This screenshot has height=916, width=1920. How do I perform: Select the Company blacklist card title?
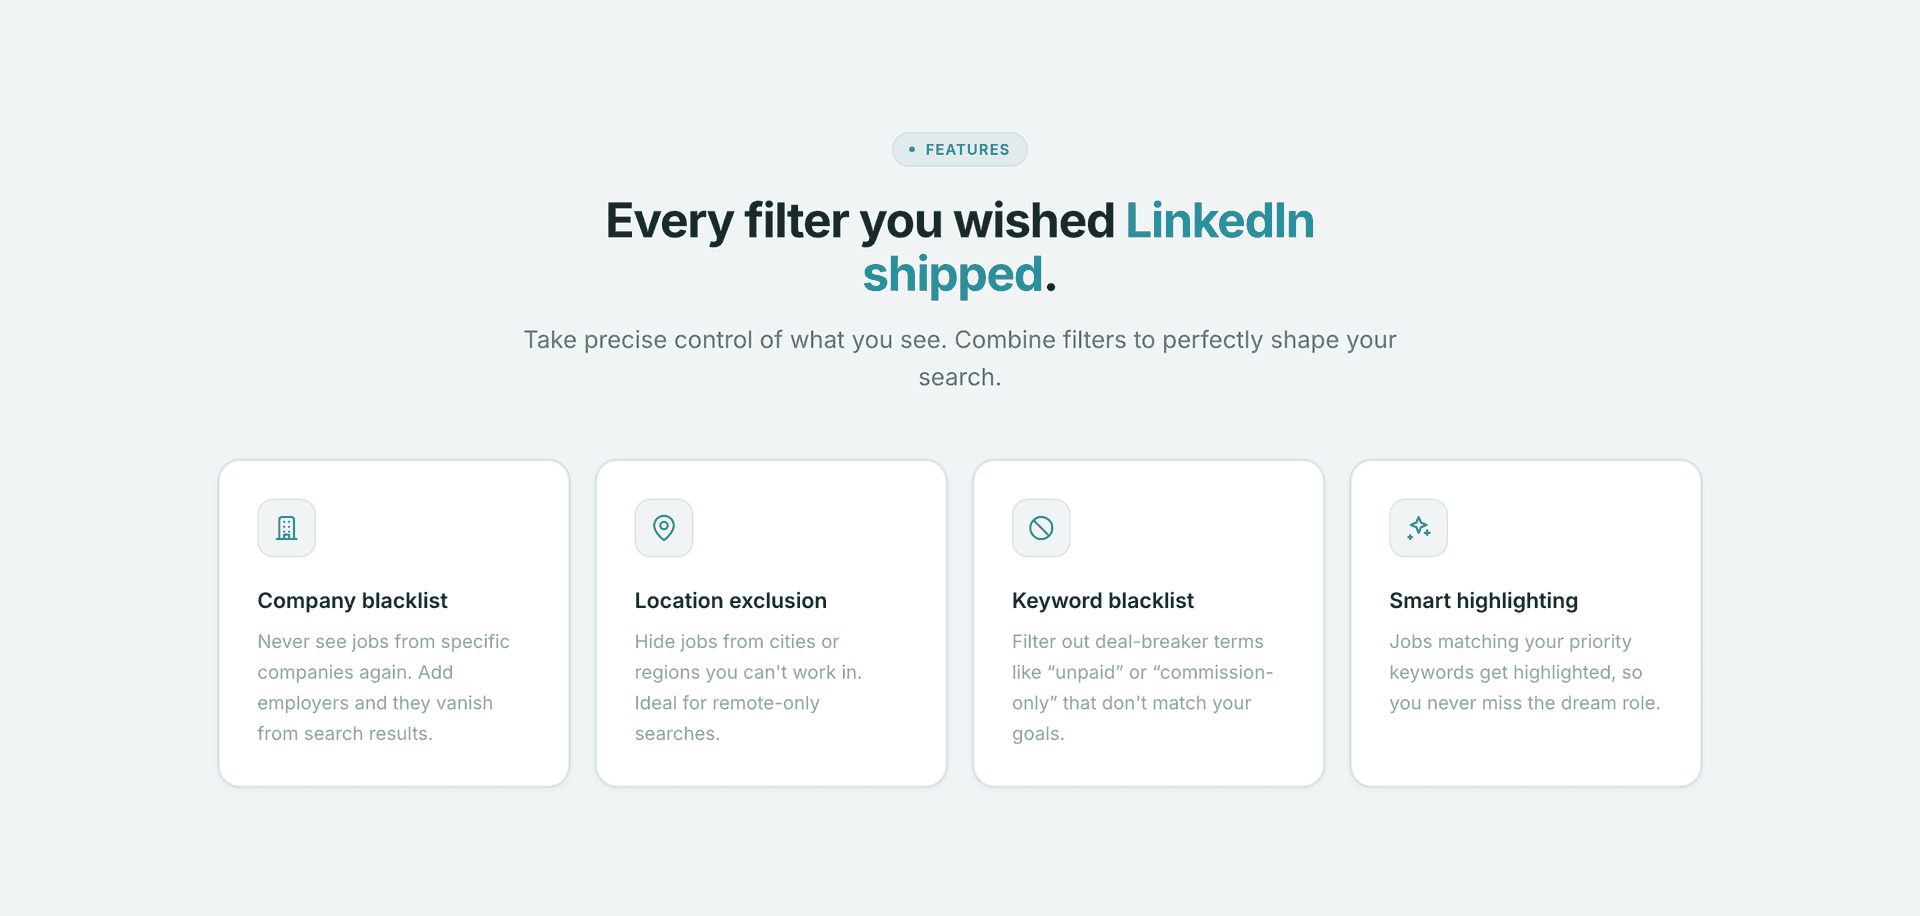click(352, 601)
